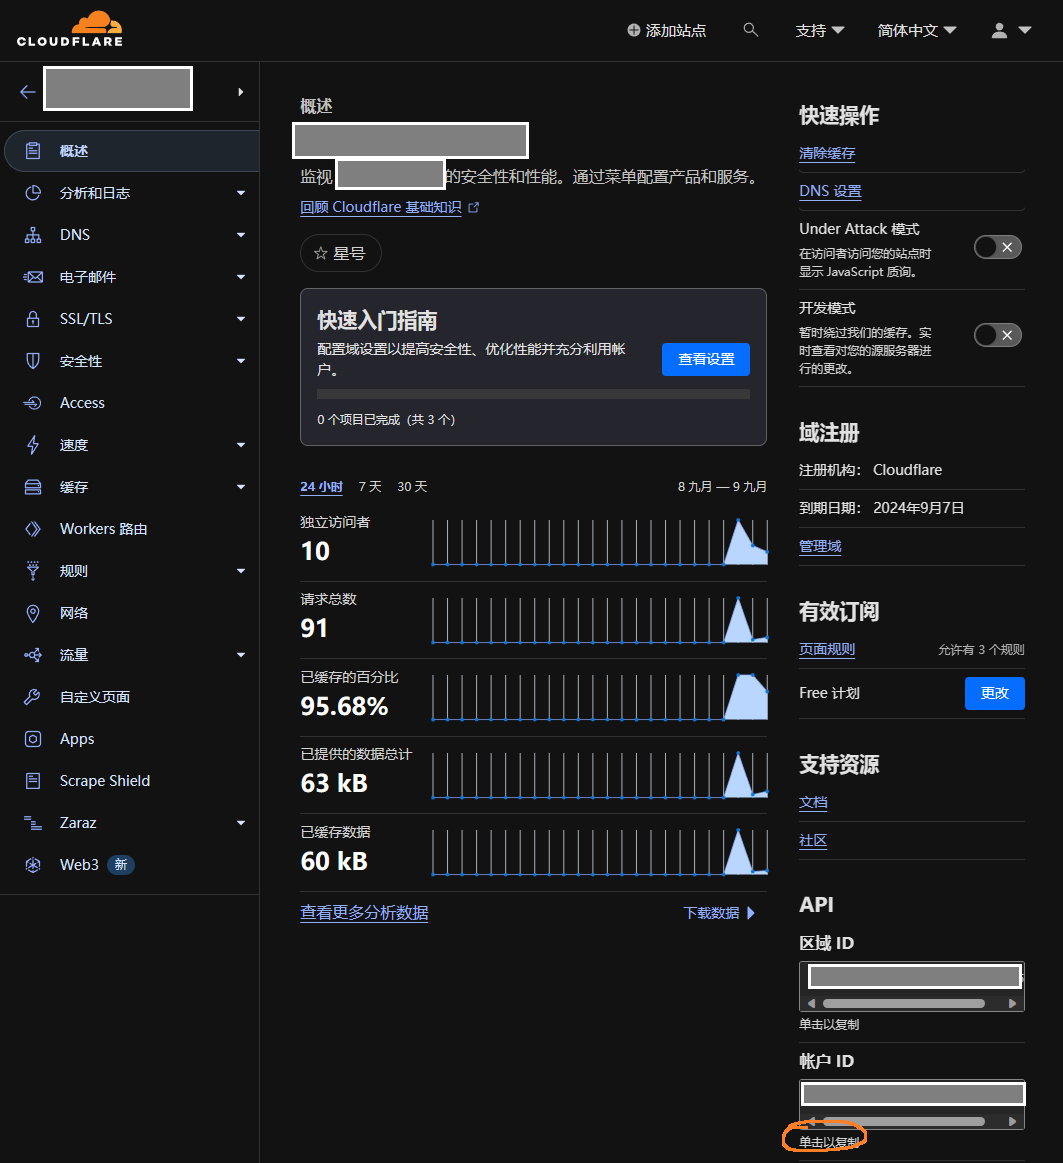The width and height of the screenshot is (1063, 1163).
Task: Open the Web3 icon in the sidebar
Action: (x=33, y=865)
